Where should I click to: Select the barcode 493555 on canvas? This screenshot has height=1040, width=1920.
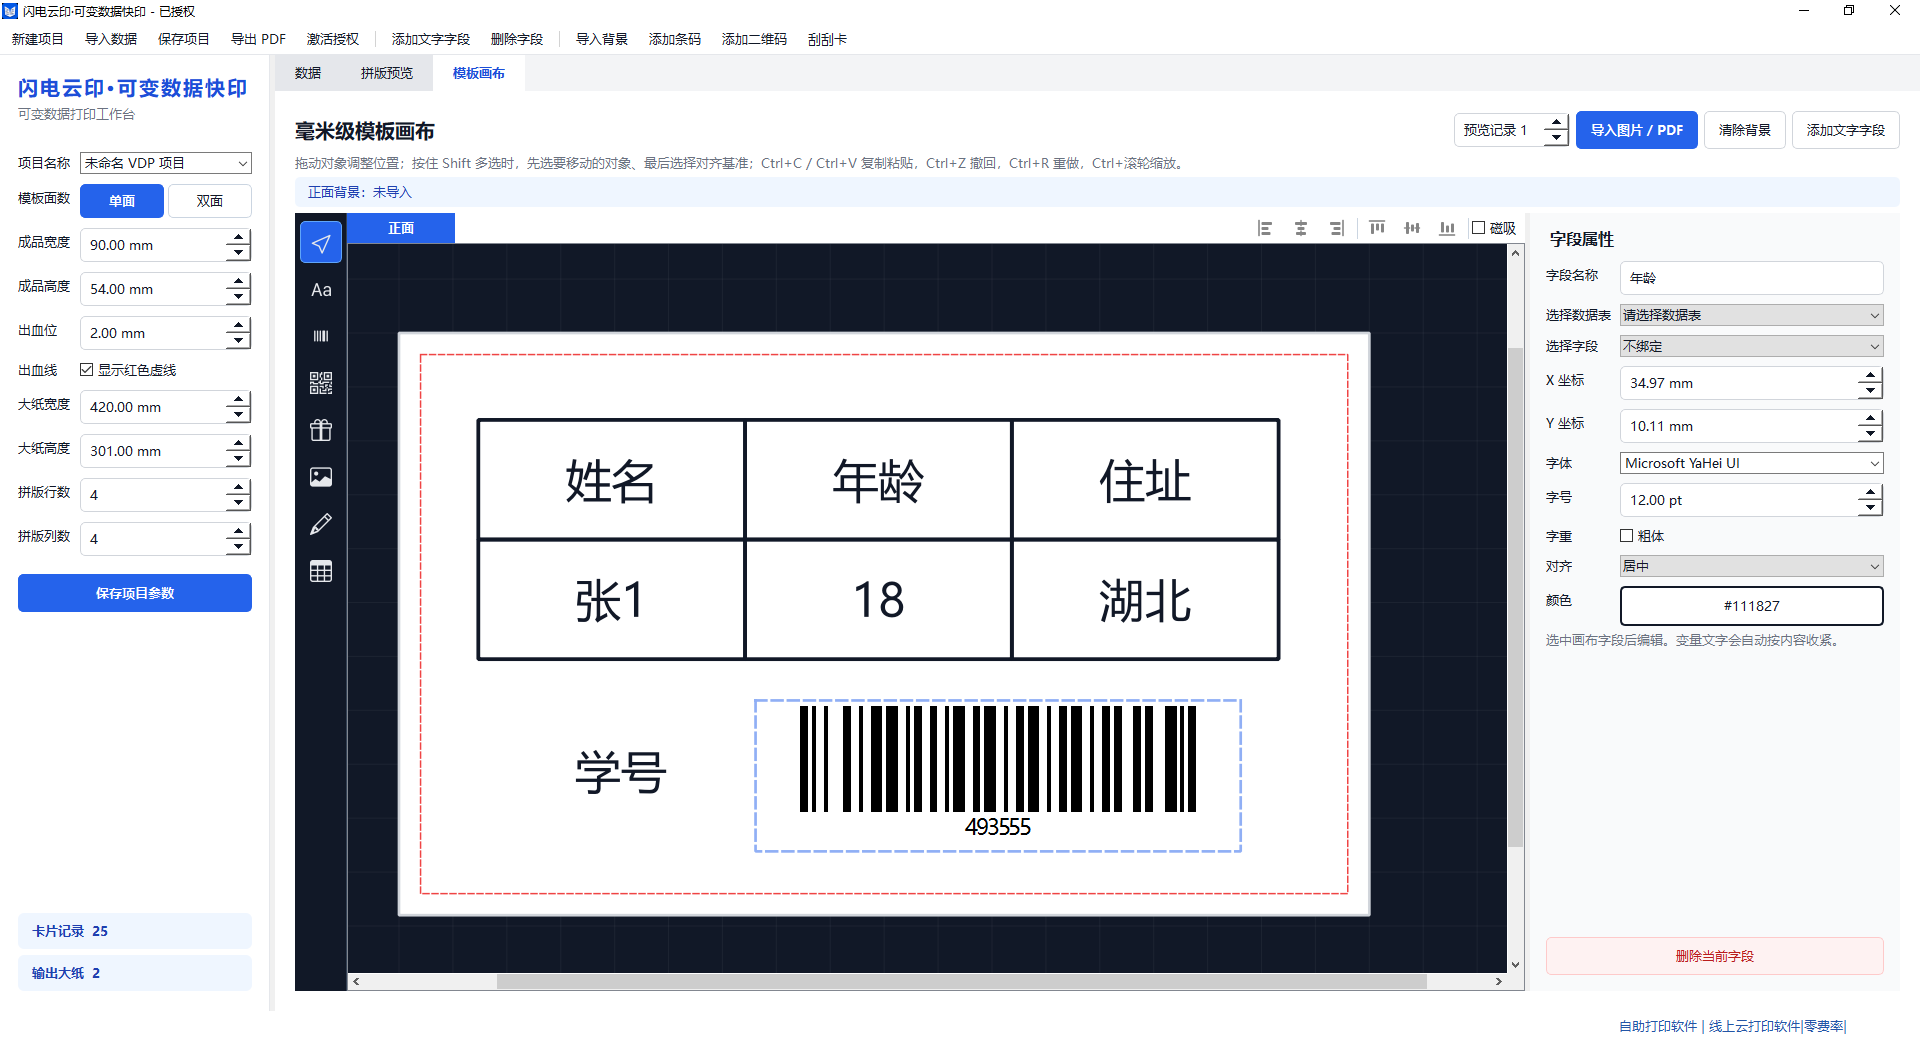coord(998,776)
